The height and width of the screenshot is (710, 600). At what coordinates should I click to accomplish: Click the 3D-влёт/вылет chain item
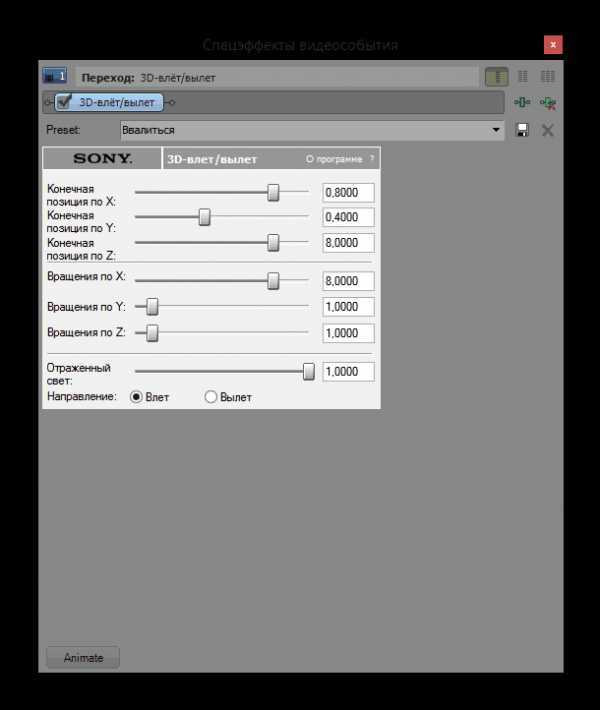pyautogui.click(x=109, y=102)
